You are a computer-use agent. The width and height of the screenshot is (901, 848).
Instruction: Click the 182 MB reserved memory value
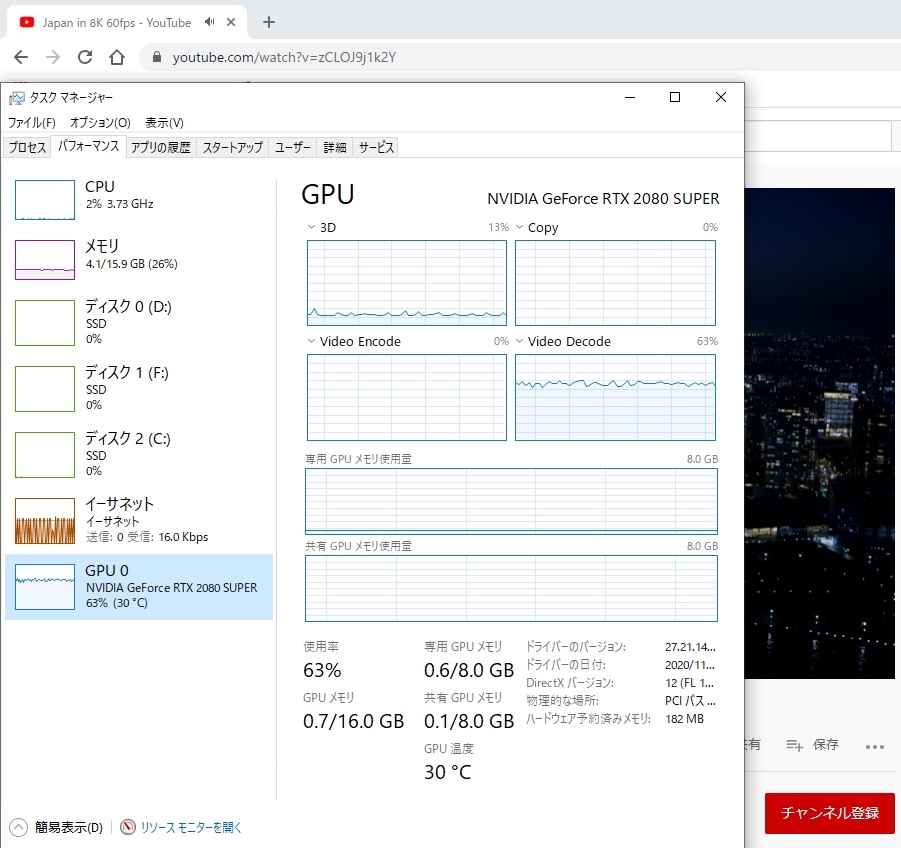(x=684, y=719)
